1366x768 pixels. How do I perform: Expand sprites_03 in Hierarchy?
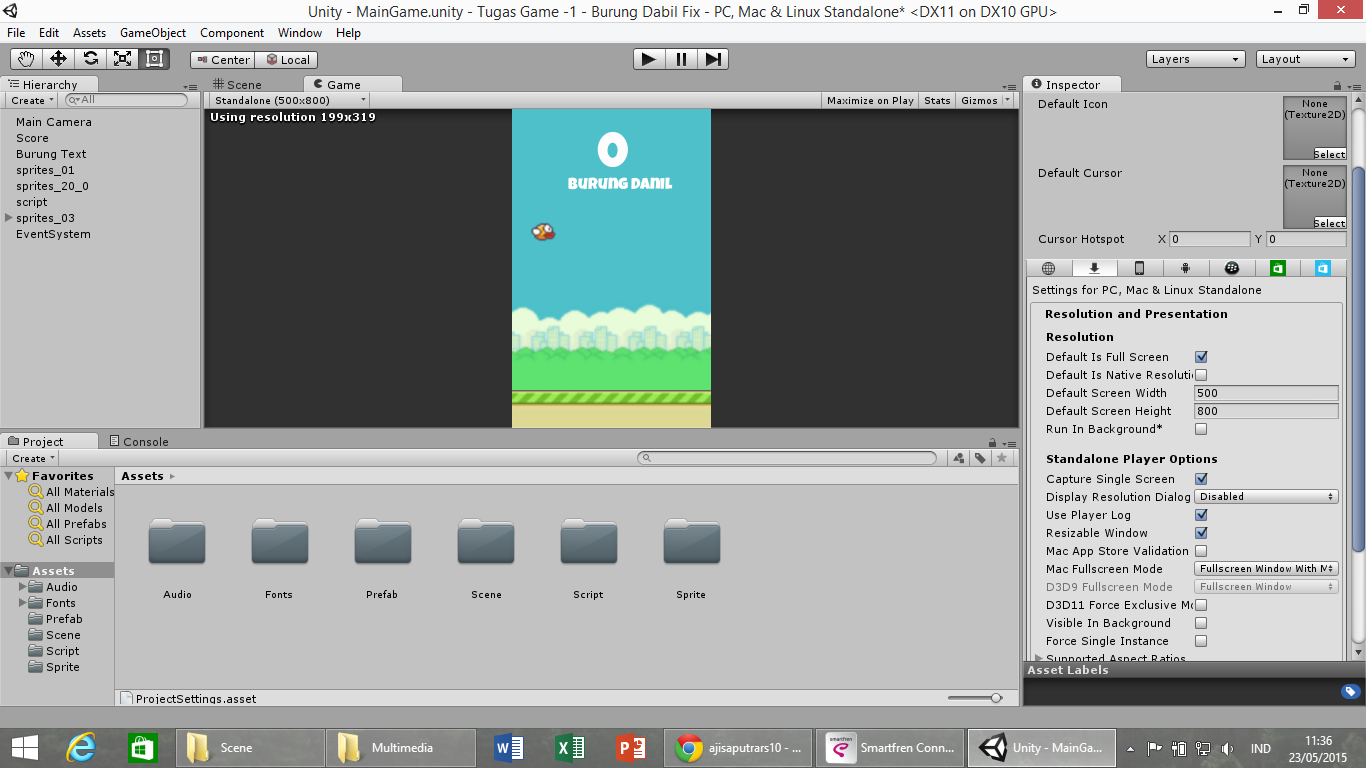(9, 218)
